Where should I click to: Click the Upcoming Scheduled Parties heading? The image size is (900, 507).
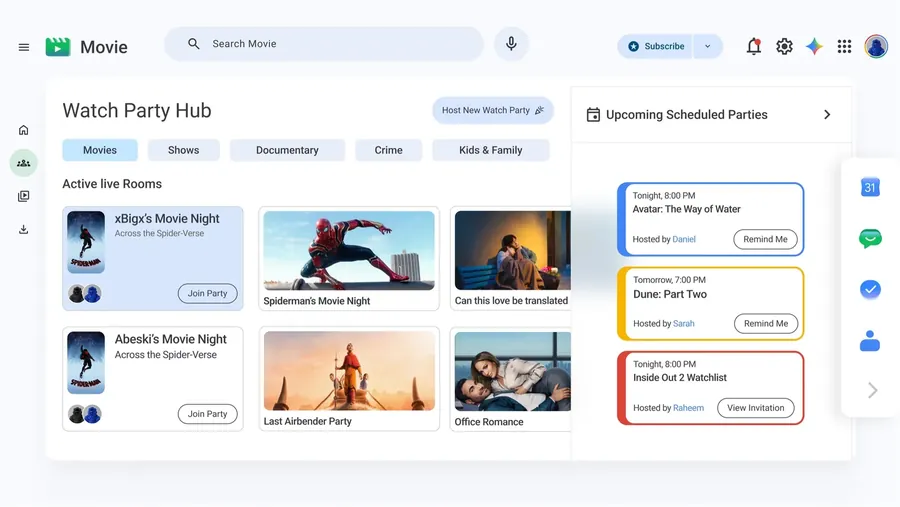tap(686, 115)
